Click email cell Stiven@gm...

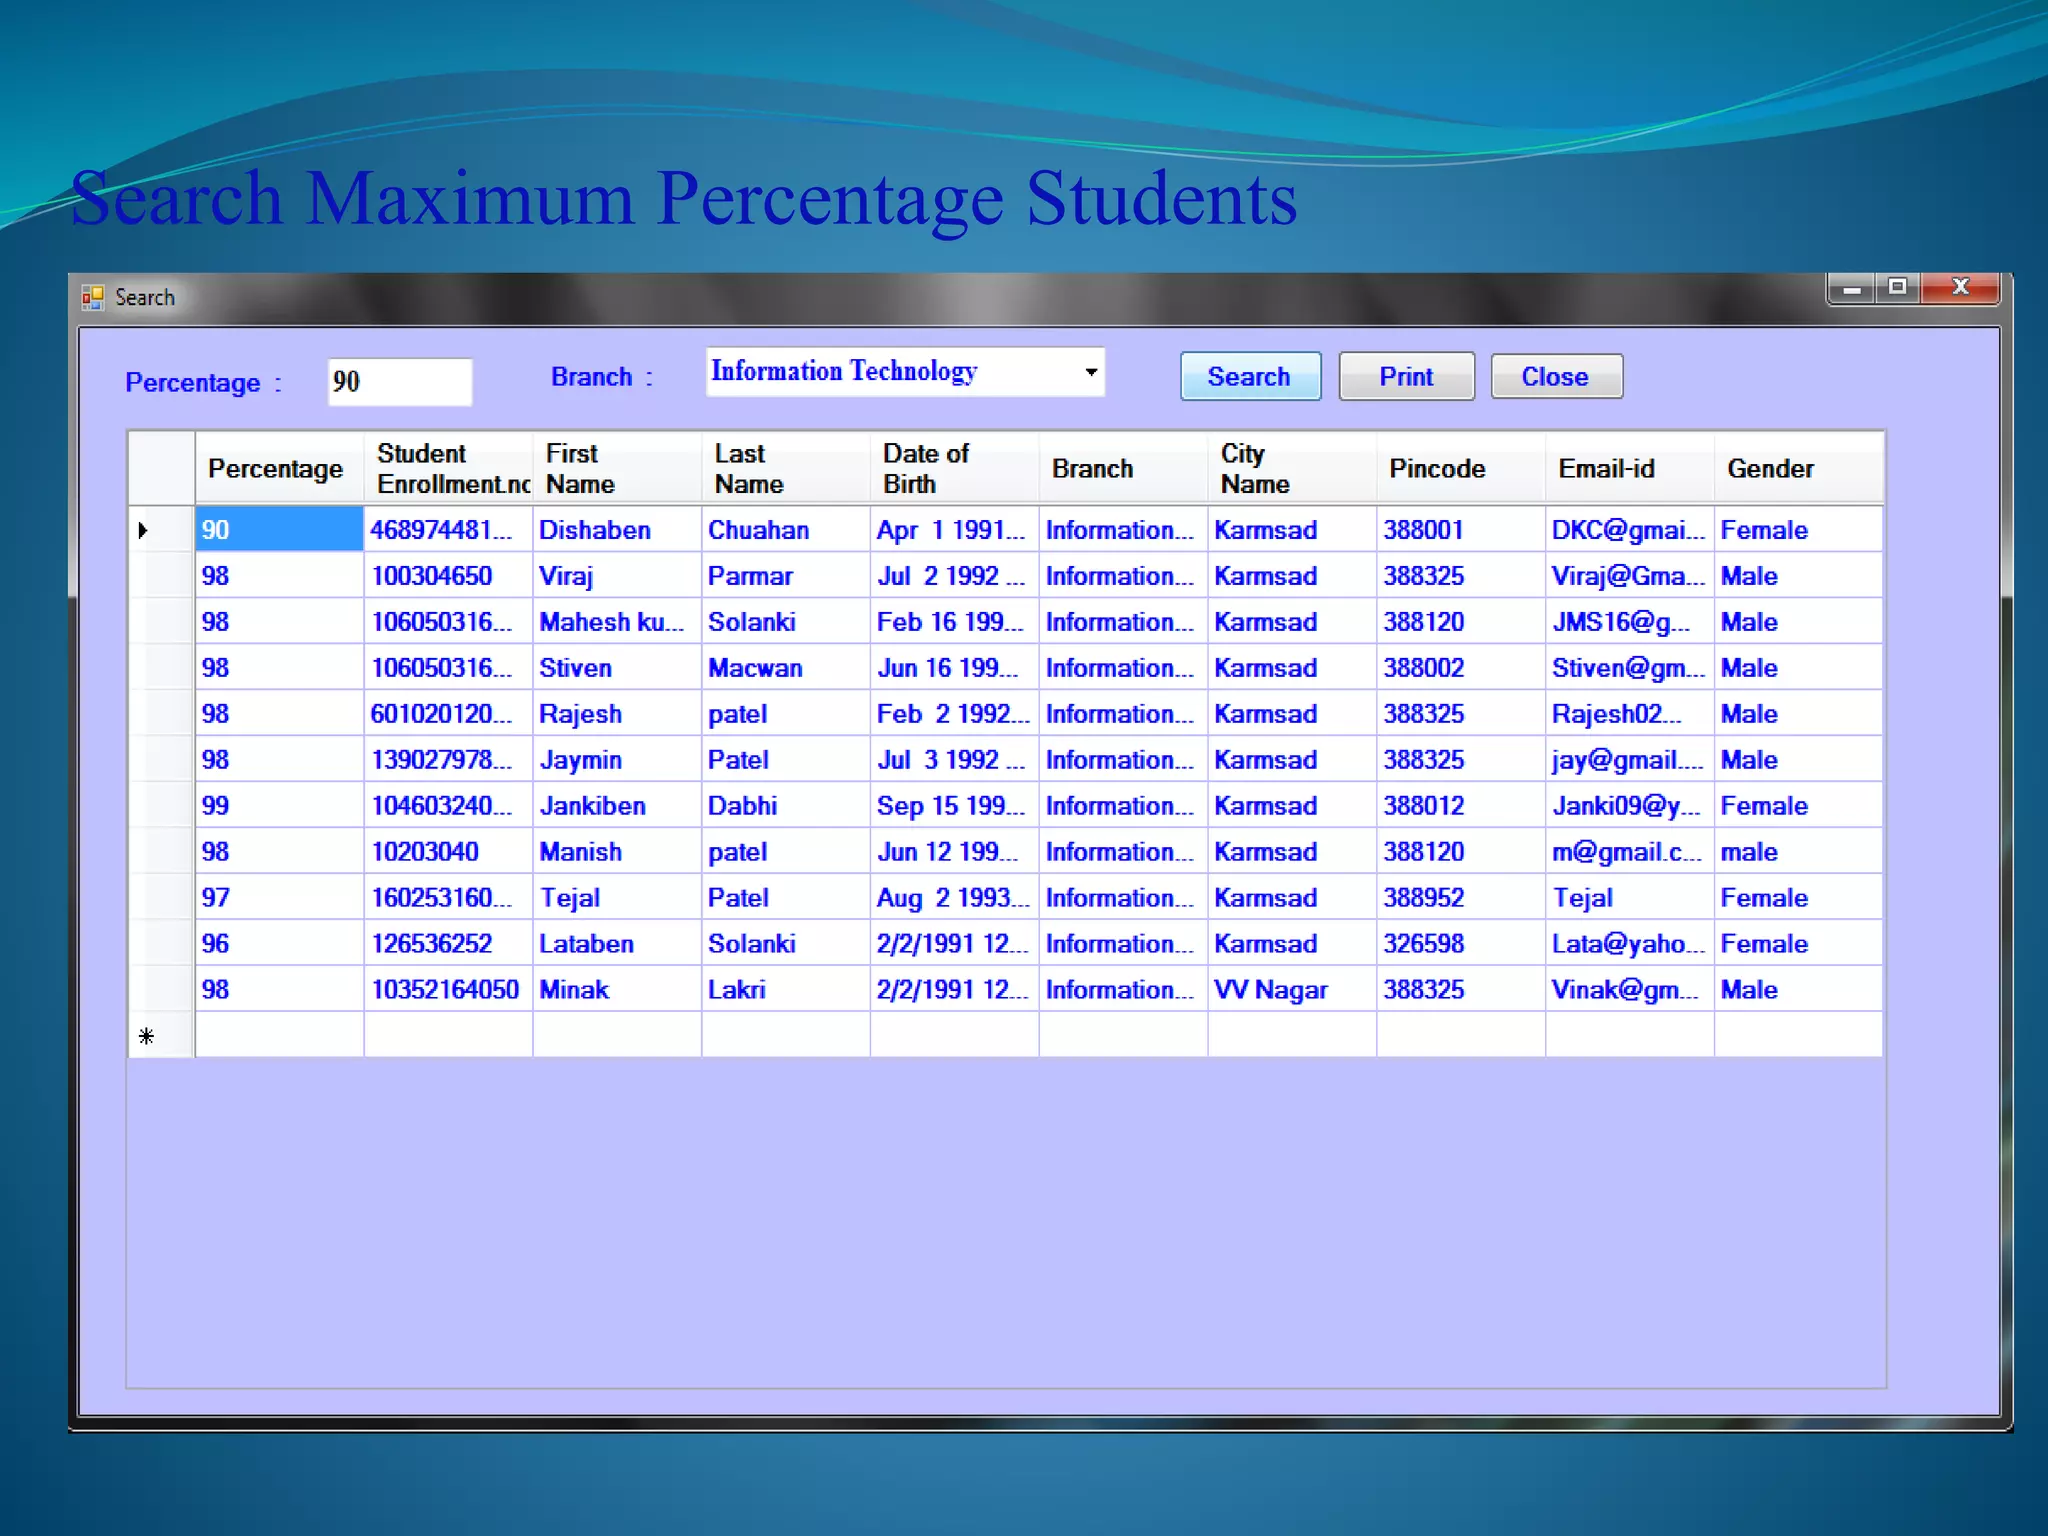click(1630, 668)
